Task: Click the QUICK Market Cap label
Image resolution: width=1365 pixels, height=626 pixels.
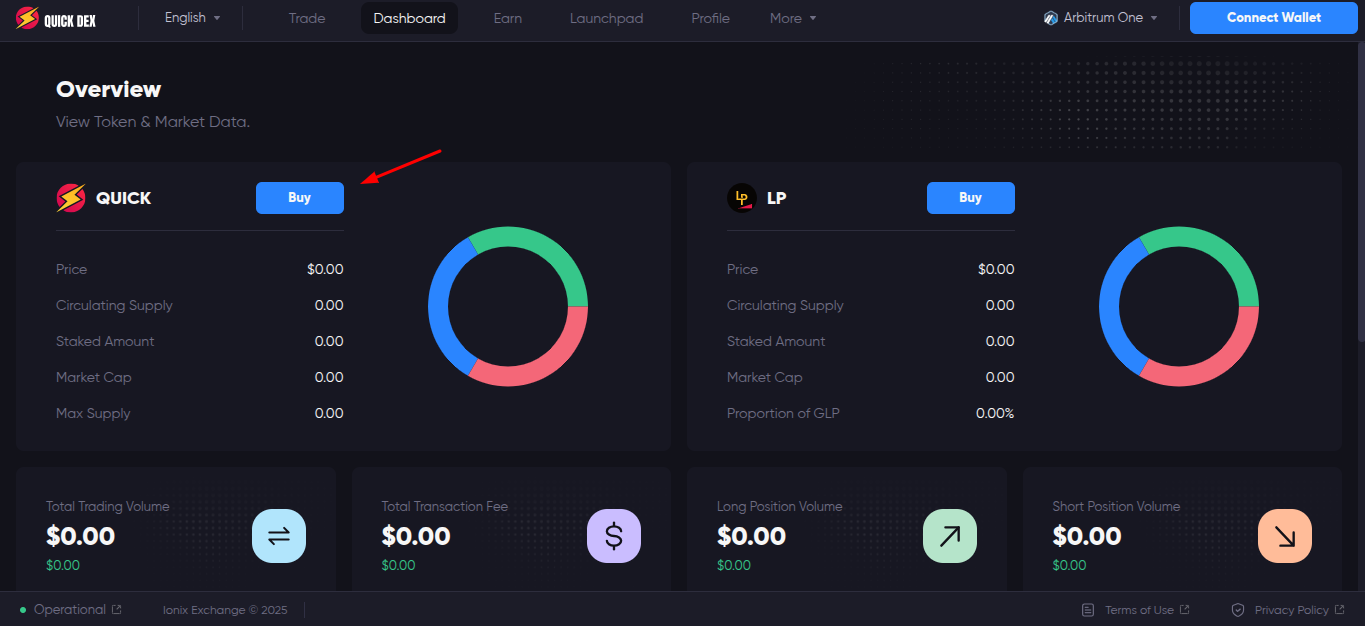Action: coord(94,377)
